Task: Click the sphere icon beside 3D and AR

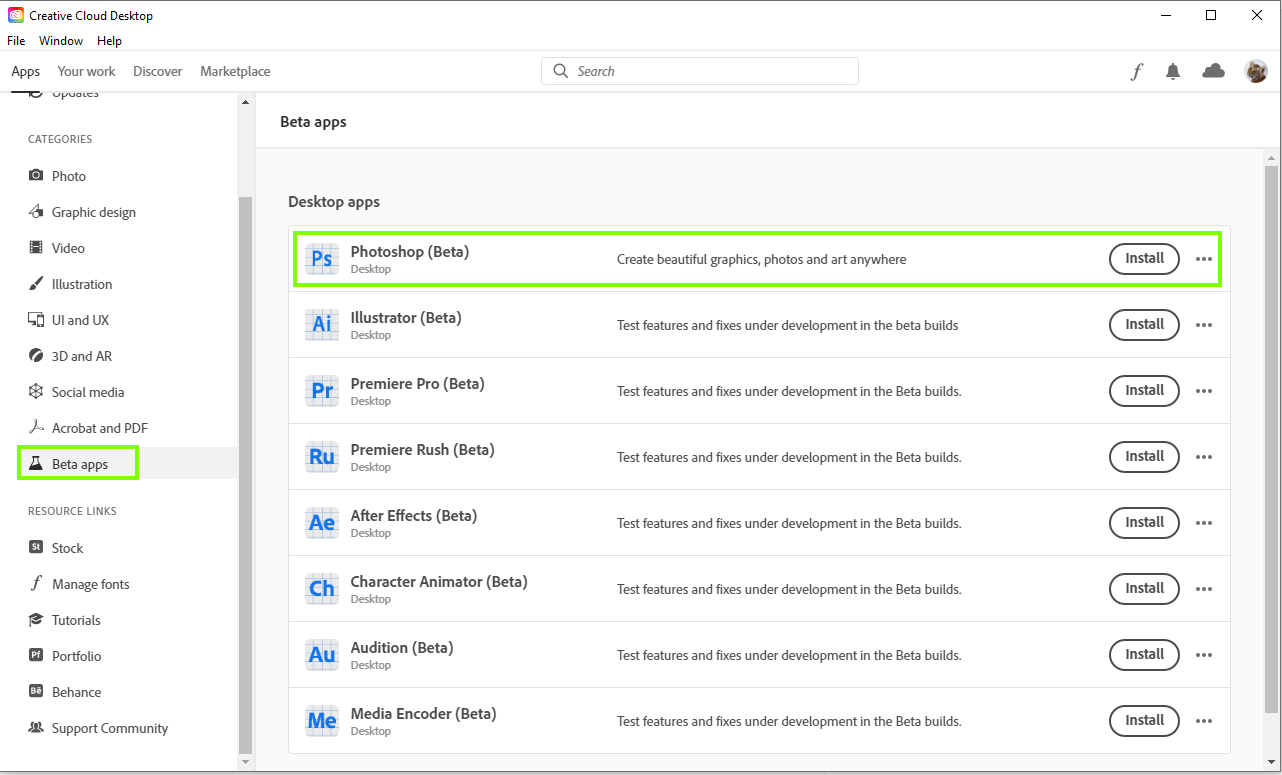Action: [x=36, y=356]
